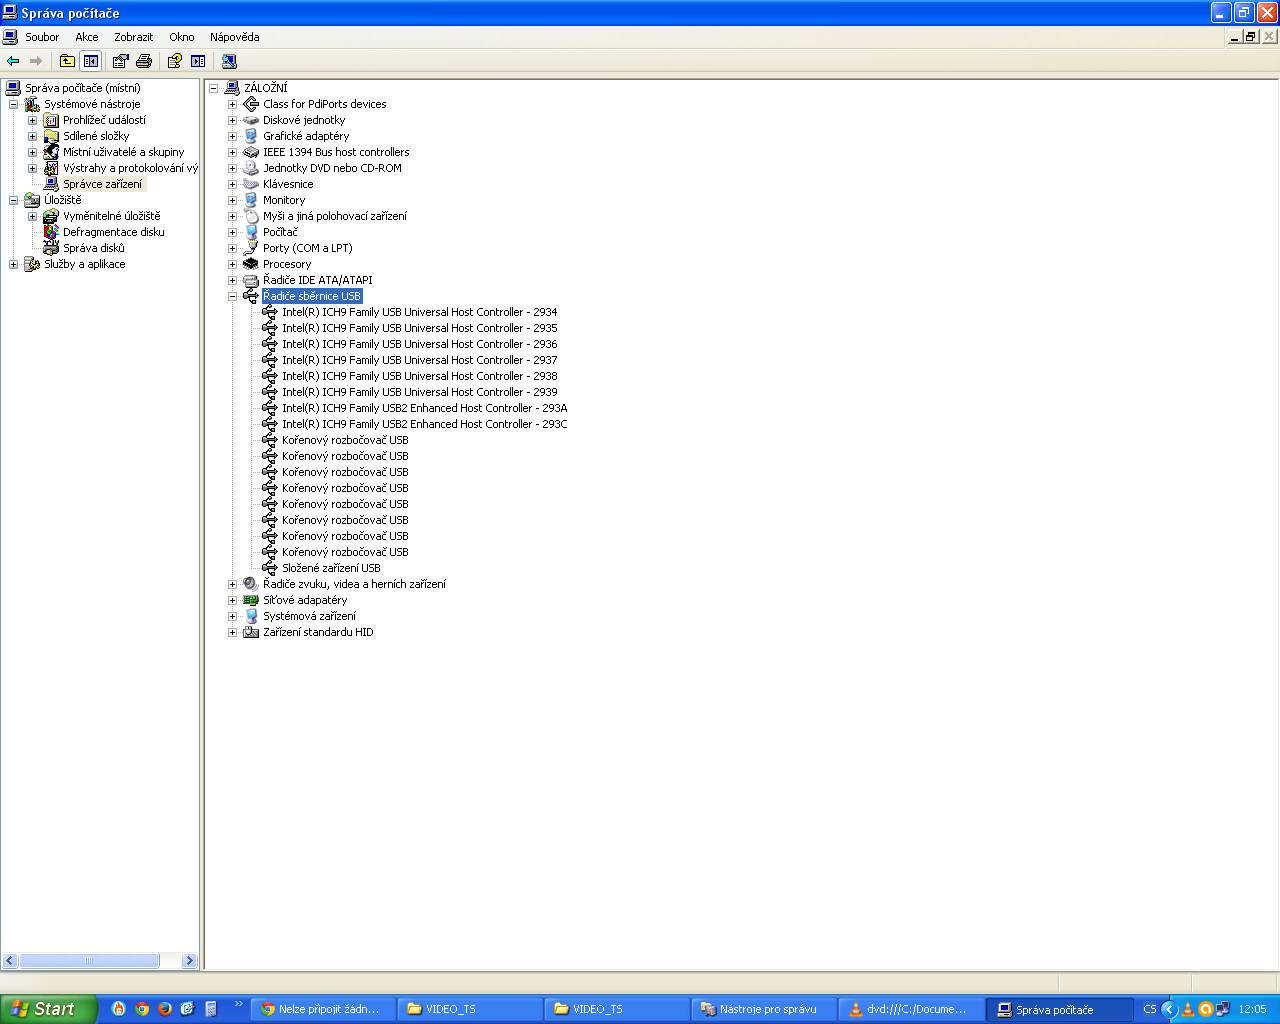
Task: Click the Procesory category icon
Action: pos(251,264)
